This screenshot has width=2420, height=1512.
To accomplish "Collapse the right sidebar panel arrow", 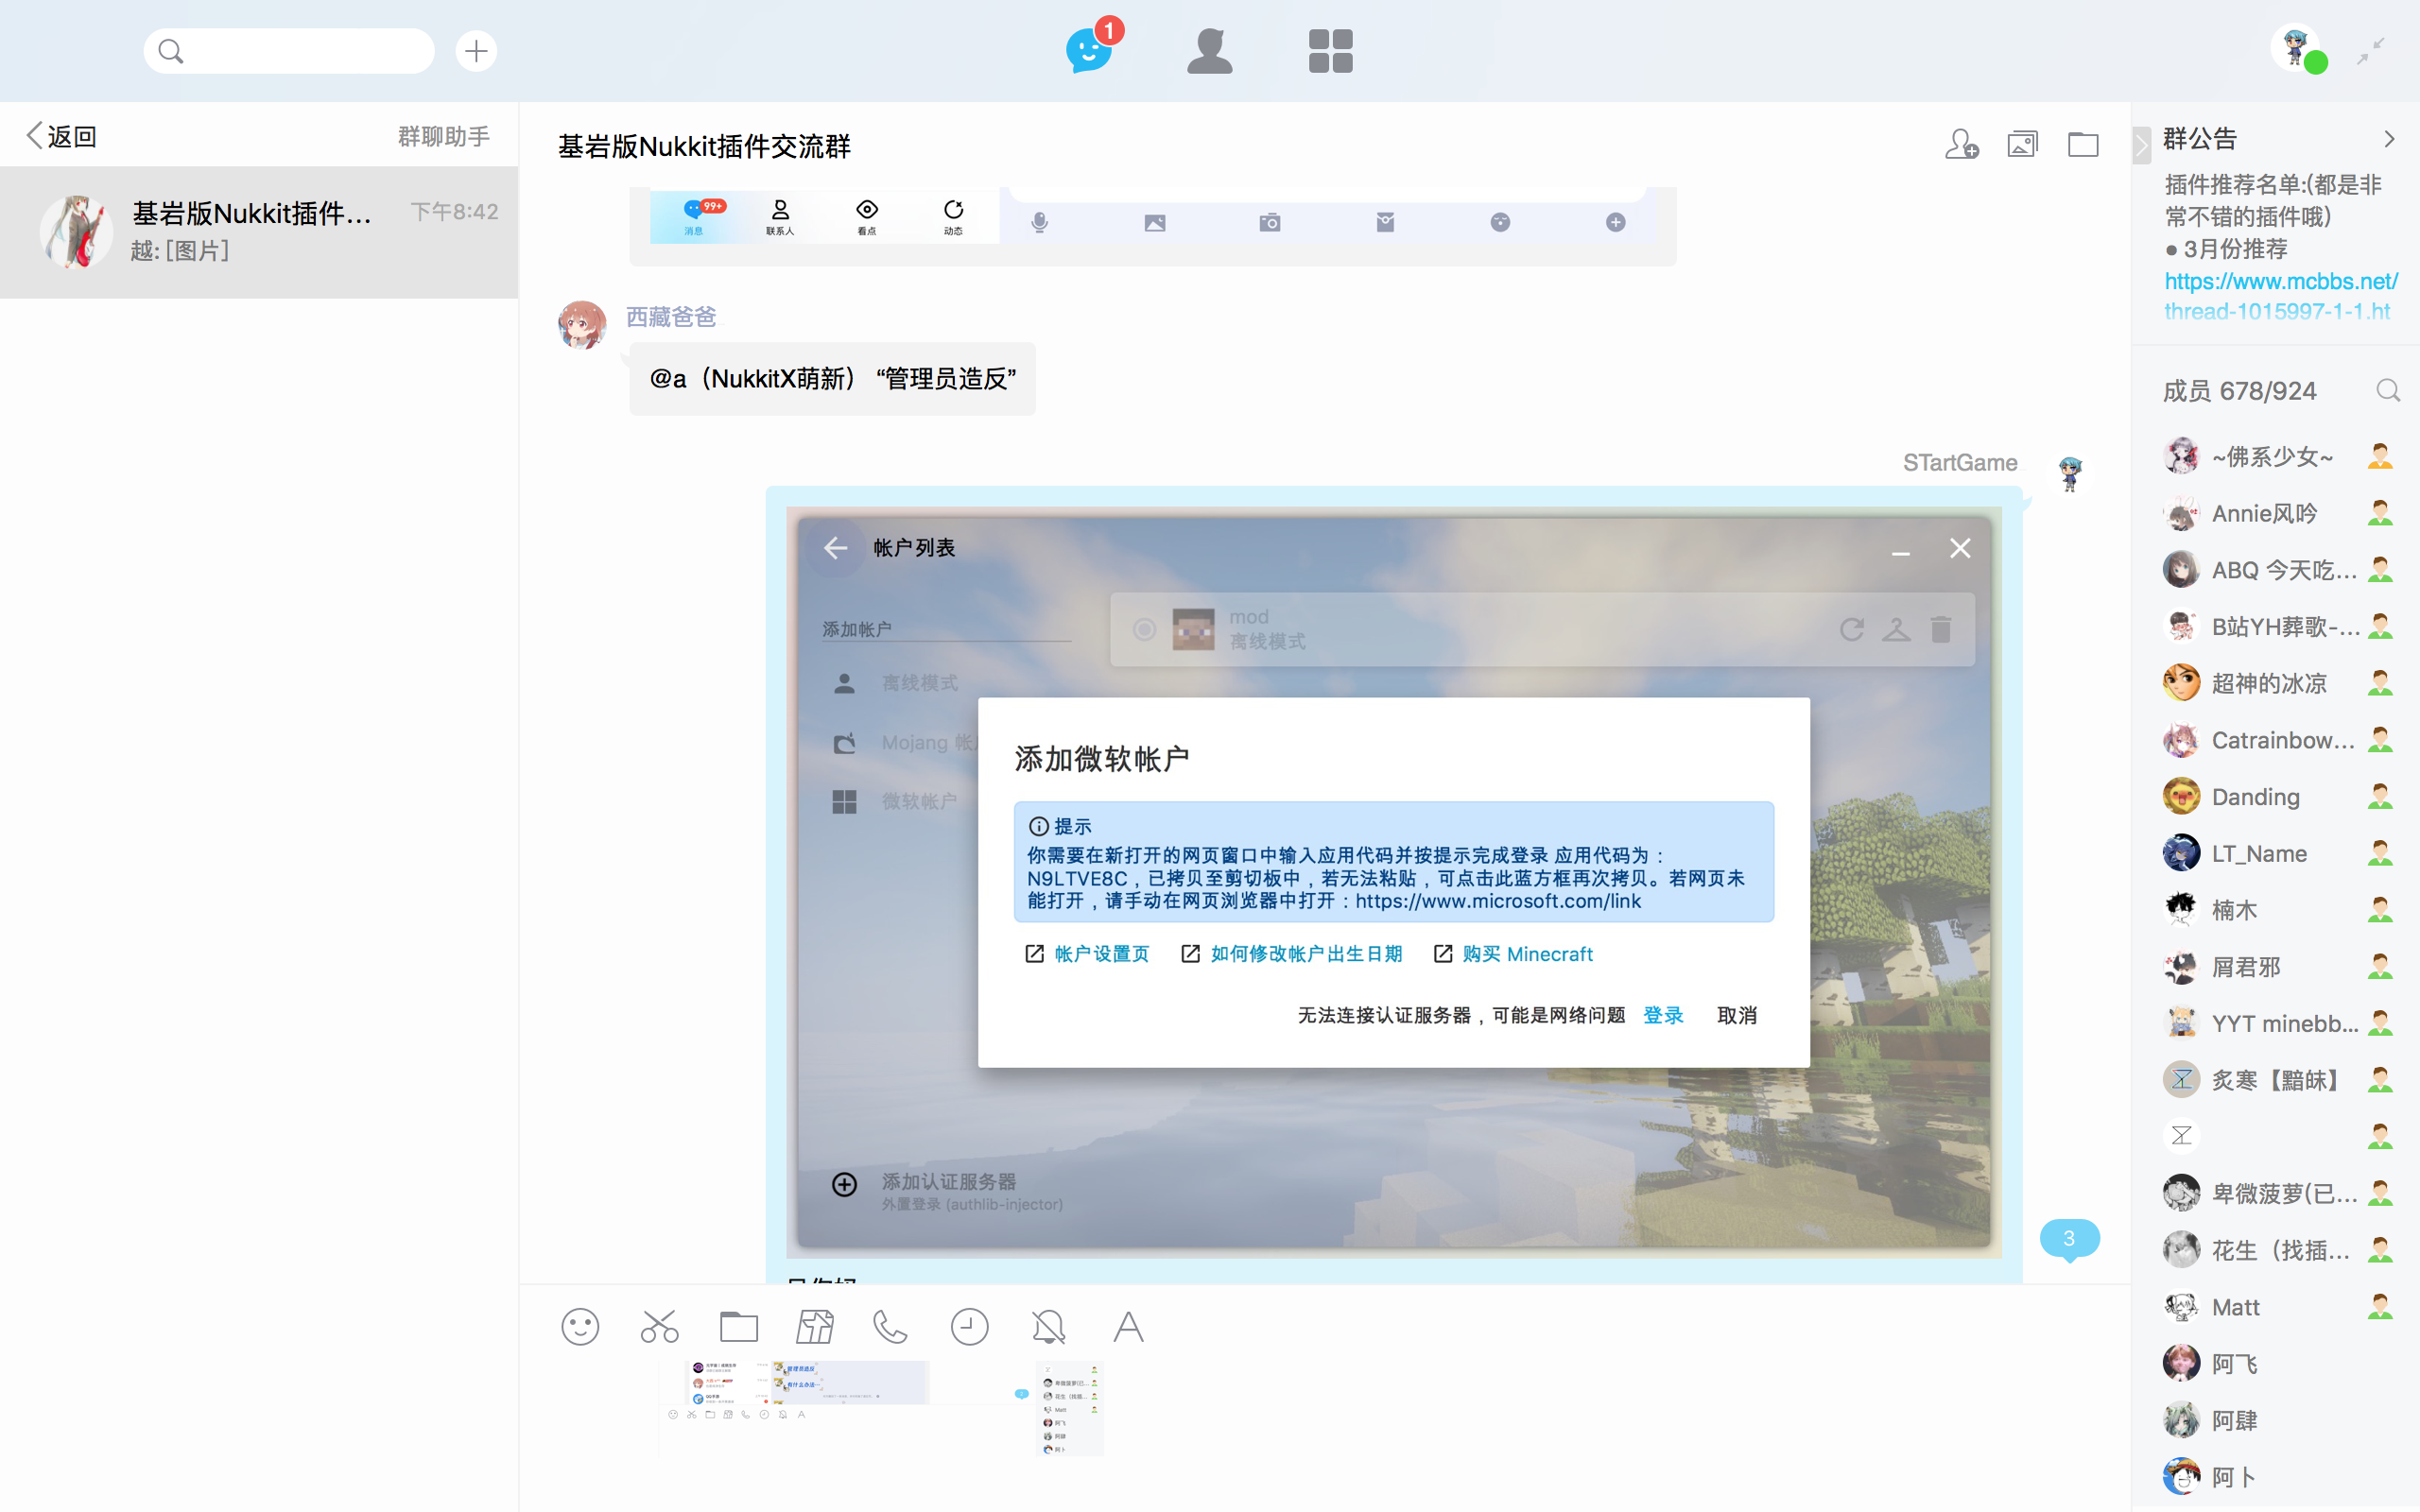I will pyautogui.click(x=2141, y=145).
